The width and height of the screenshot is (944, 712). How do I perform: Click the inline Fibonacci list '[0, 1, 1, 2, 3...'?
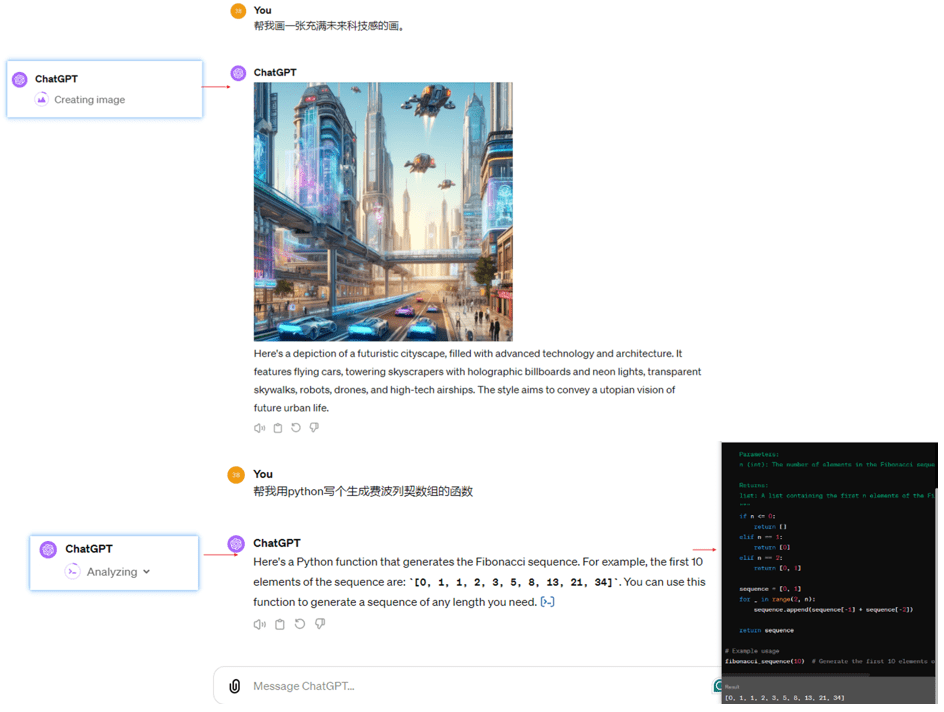513,583
